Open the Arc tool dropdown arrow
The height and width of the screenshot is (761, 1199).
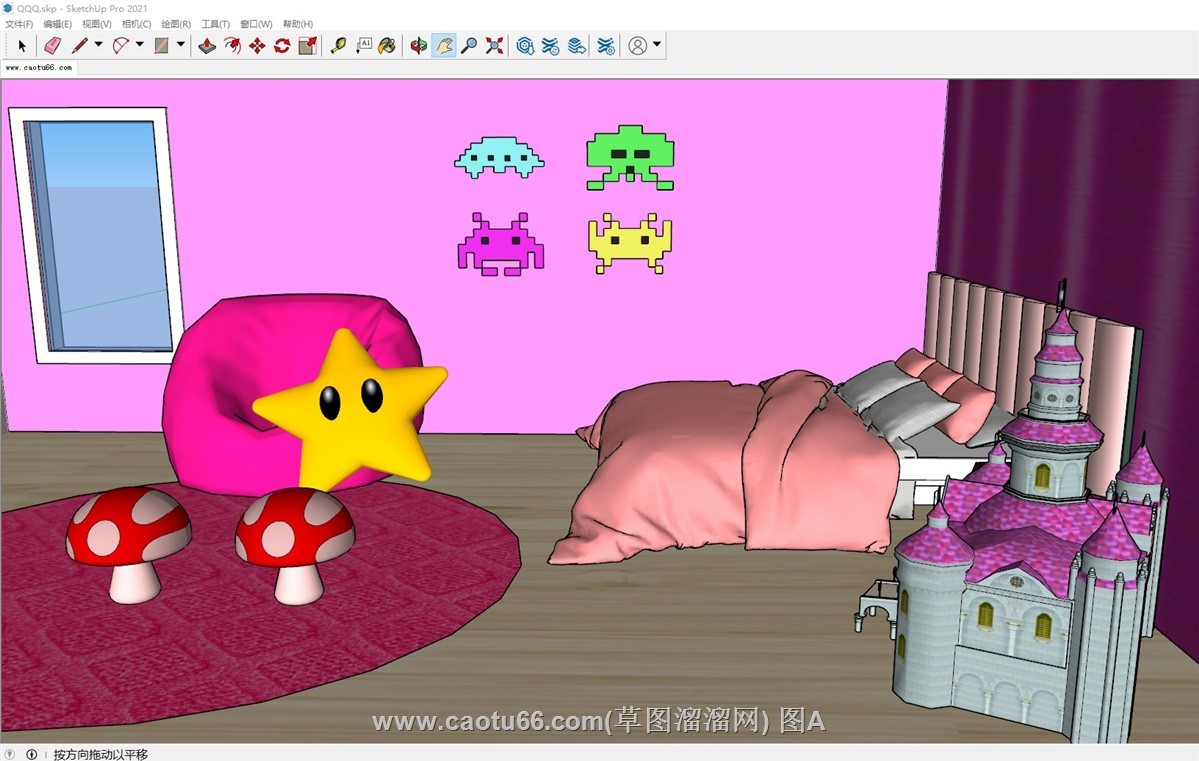click(x=139, y=45)
